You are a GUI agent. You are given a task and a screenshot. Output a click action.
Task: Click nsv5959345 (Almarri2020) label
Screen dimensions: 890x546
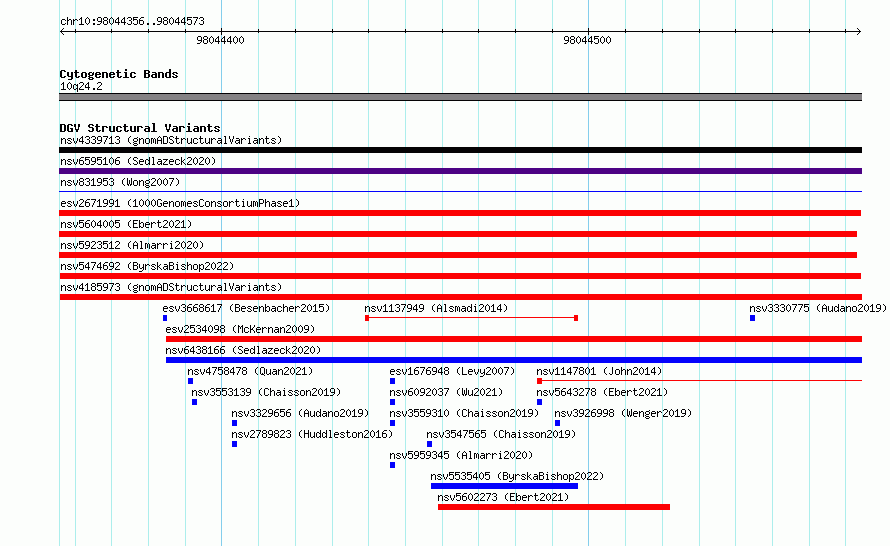461,455
